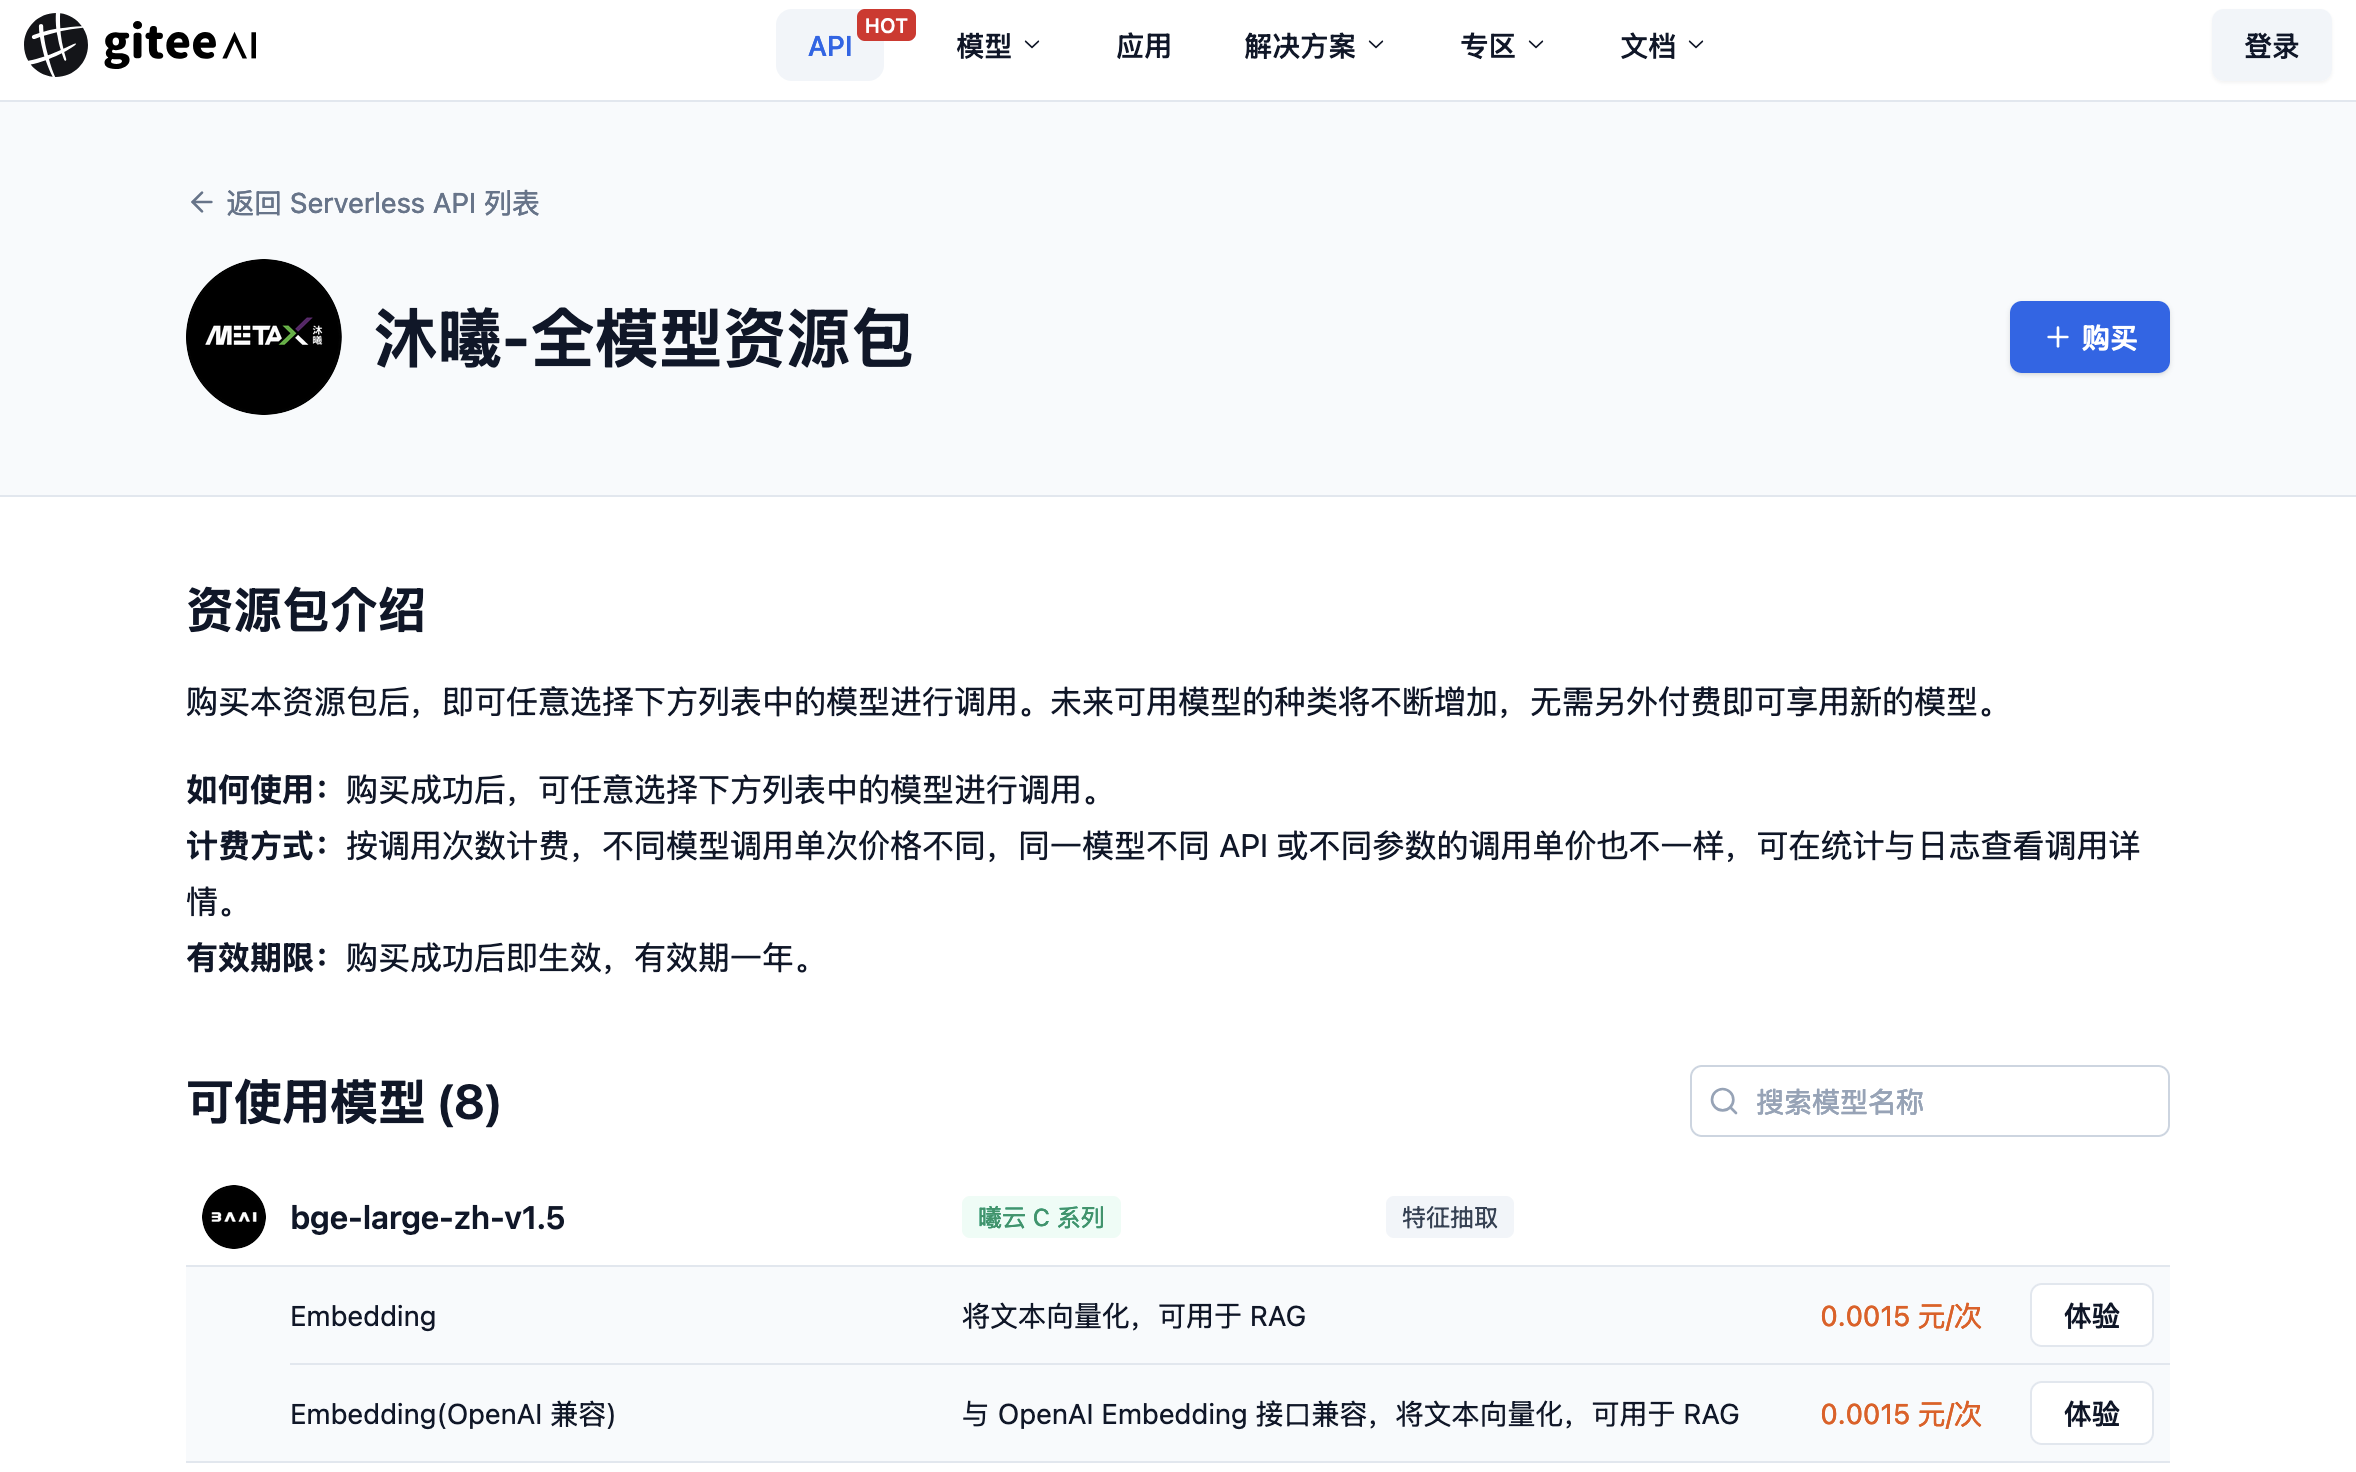Select the Embedding(OpenAI 兼容) API name
Viewport: 2356px width, 1472px height.
pyautogui.click(x=453, y=1414)
